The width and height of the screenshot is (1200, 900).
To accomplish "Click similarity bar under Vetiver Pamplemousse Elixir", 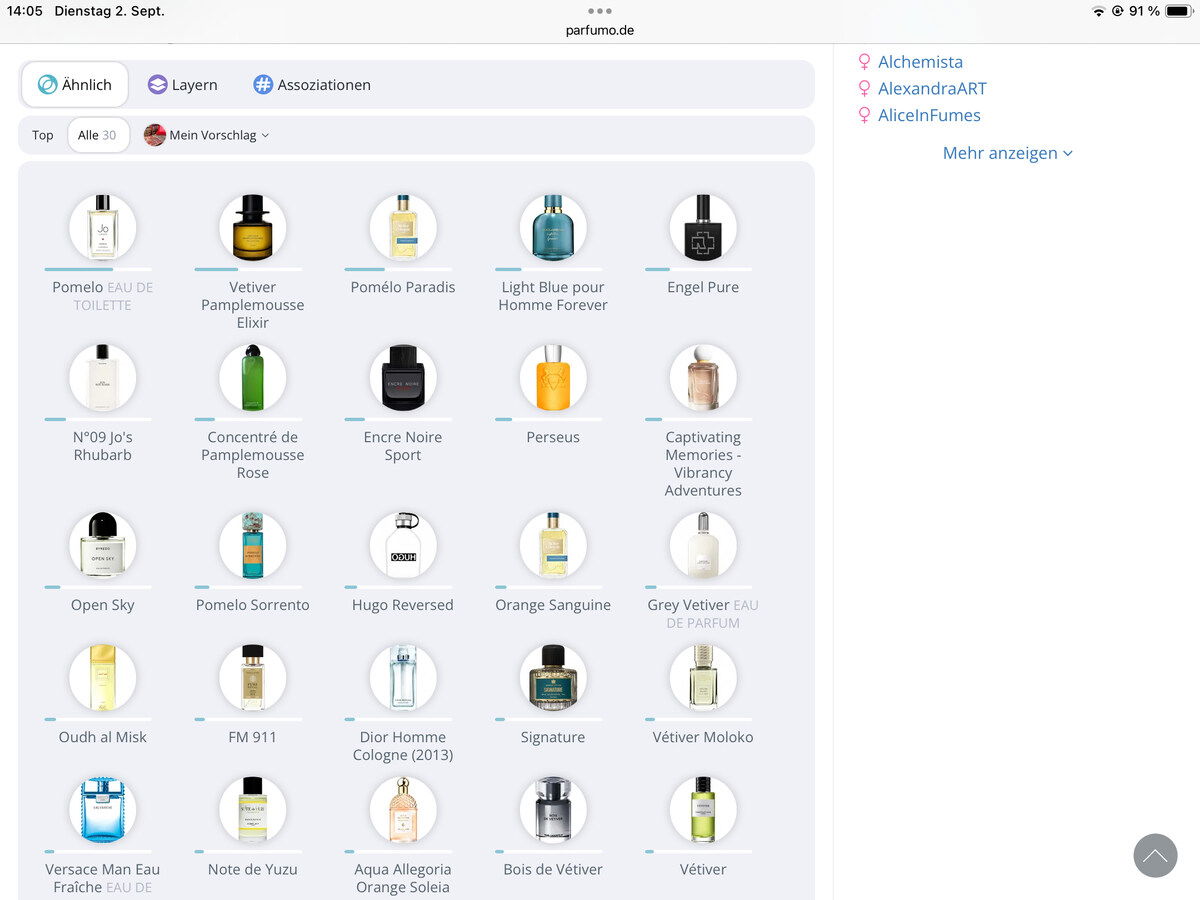I will click(x=248, y=269).
